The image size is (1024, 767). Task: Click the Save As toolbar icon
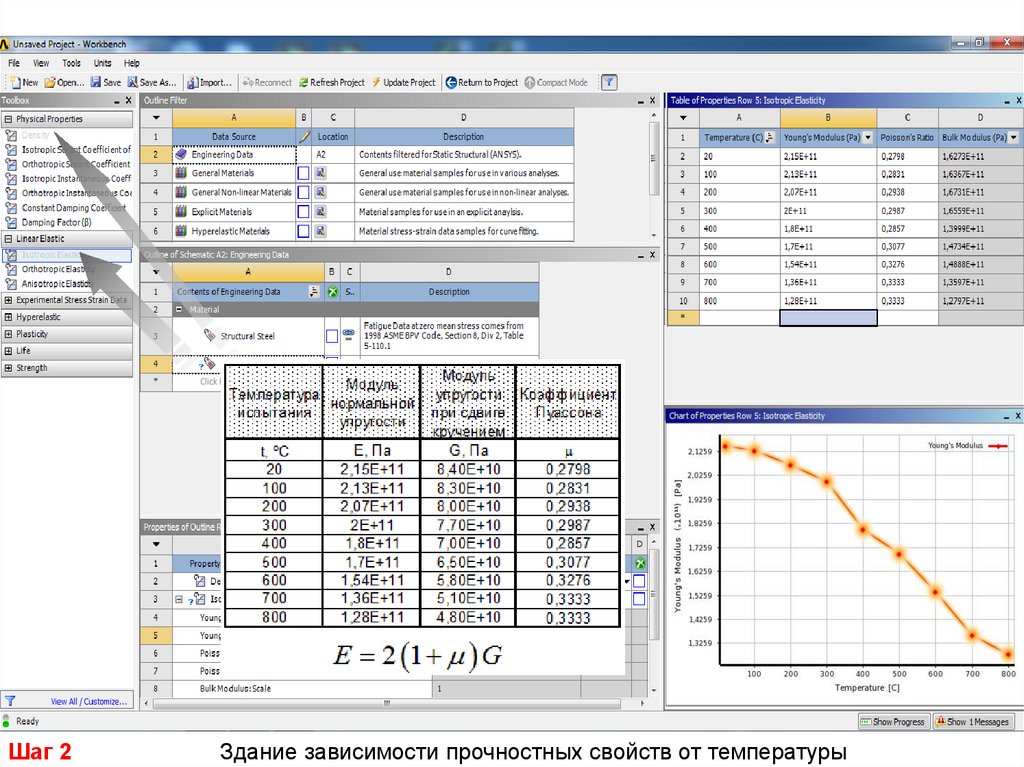coord(132,83)
